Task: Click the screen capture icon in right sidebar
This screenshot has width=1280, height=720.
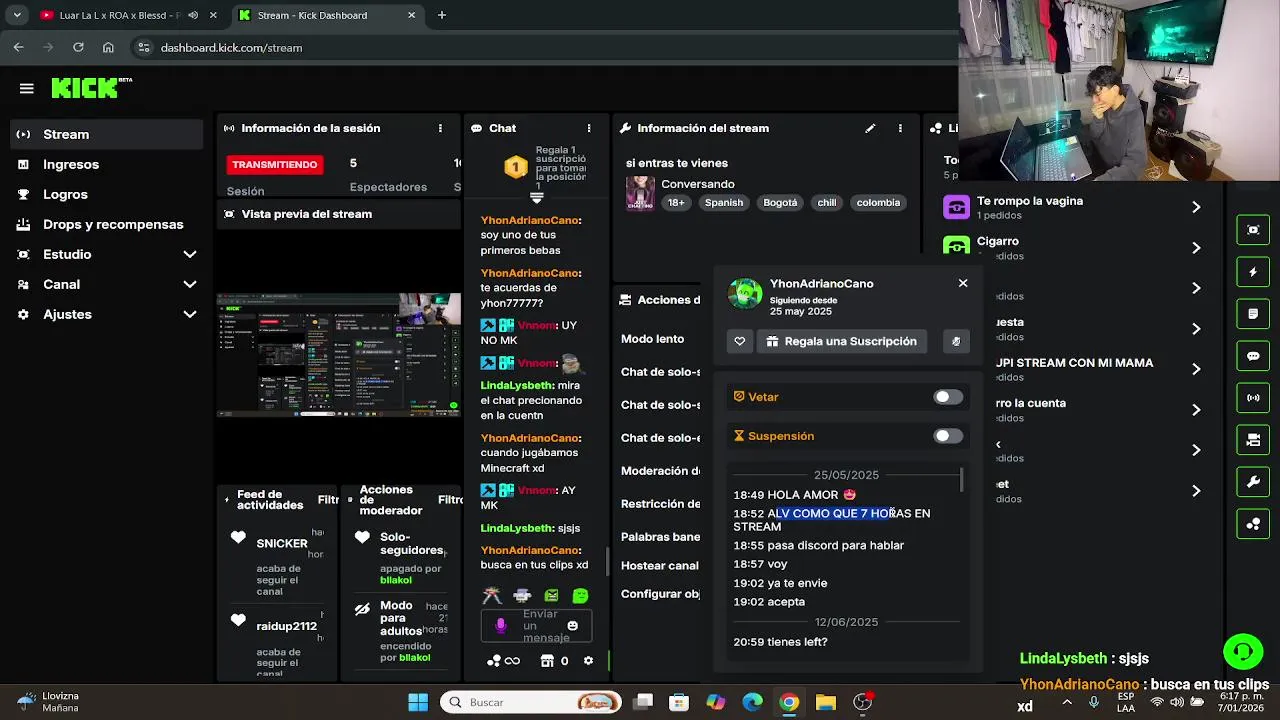Action: (x=1253, y=230)
